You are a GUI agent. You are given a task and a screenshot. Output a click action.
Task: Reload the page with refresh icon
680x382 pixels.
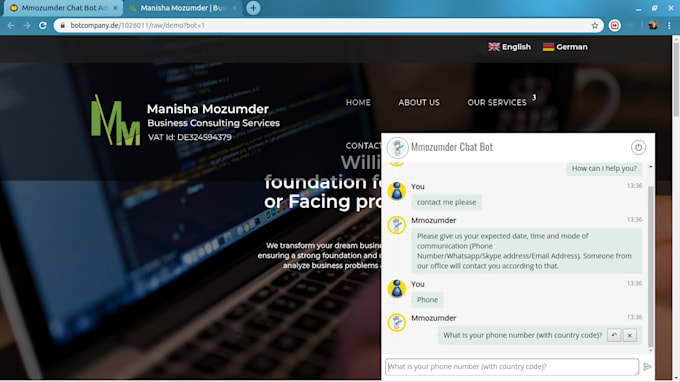42,26
